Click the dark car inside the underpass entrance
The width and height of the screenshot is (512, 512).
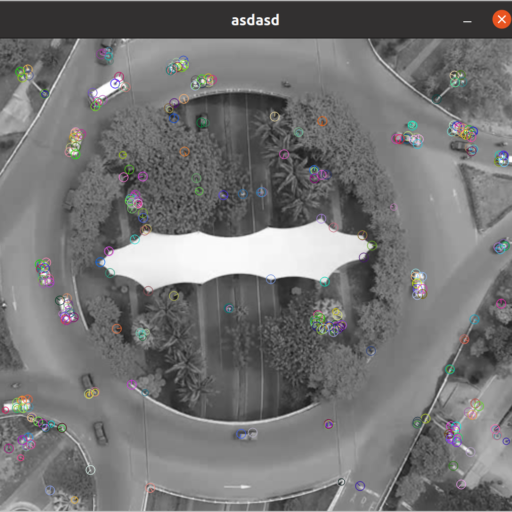click(202, 122)
